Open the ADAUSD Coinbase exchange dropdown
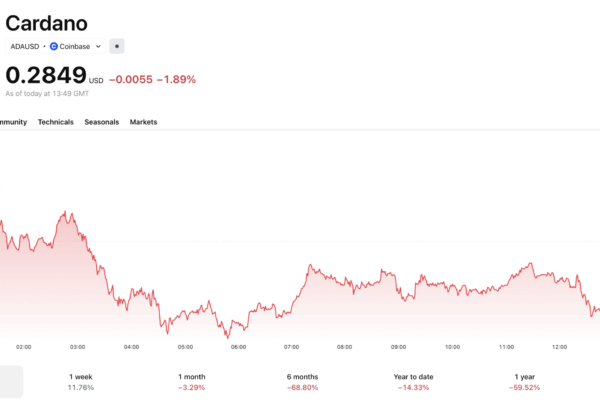 55,46
